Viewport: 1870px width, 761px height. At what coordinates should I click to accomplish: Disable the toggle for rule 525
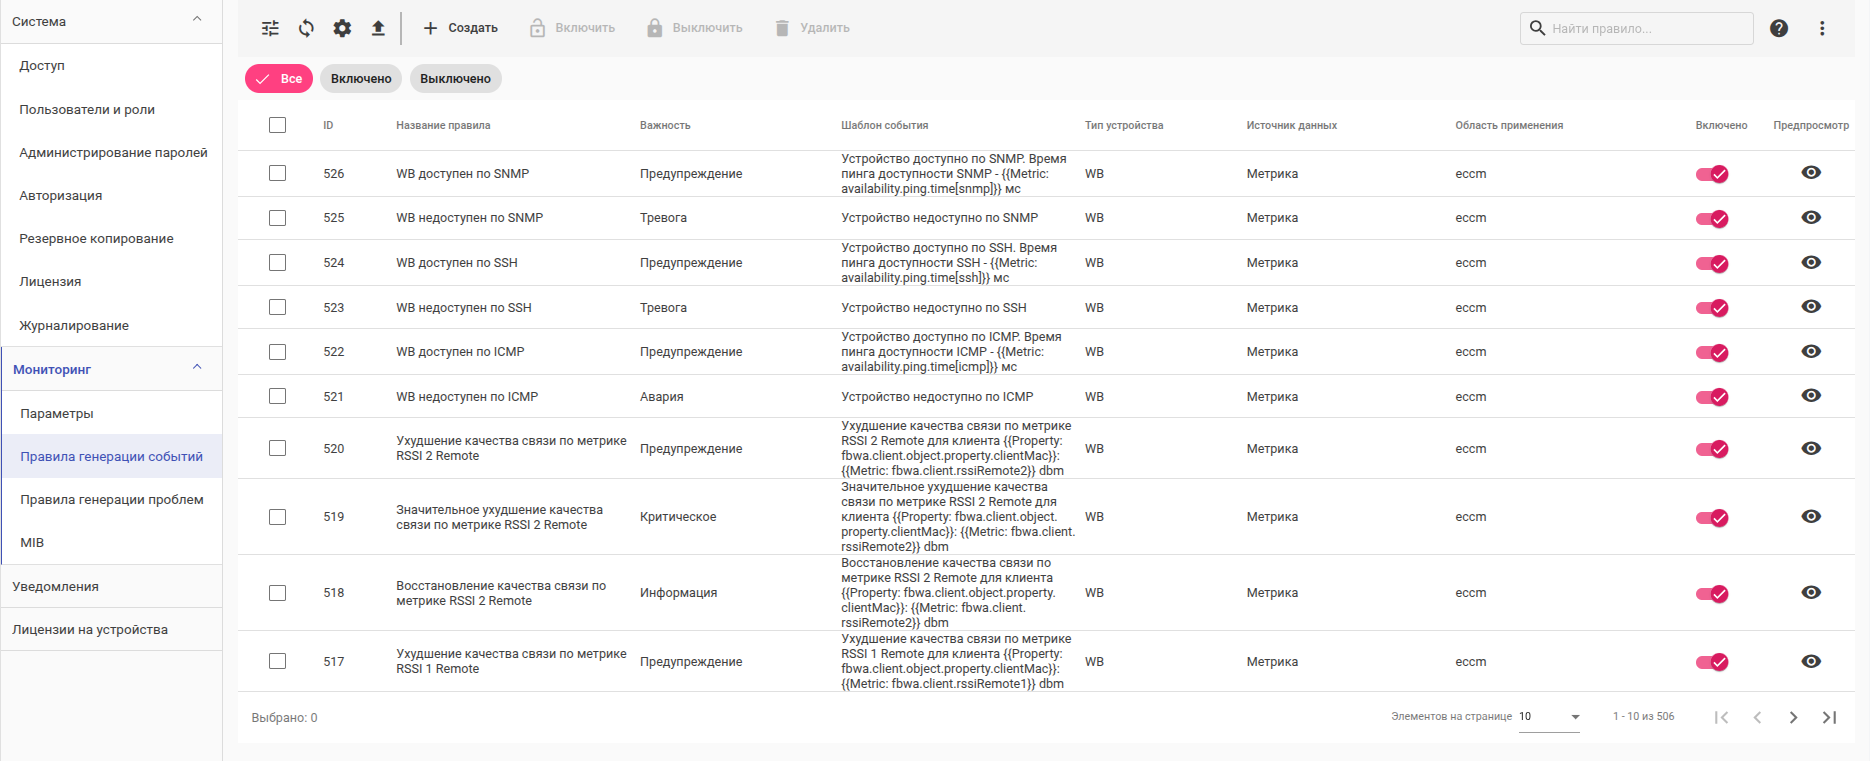point(1712,218)
